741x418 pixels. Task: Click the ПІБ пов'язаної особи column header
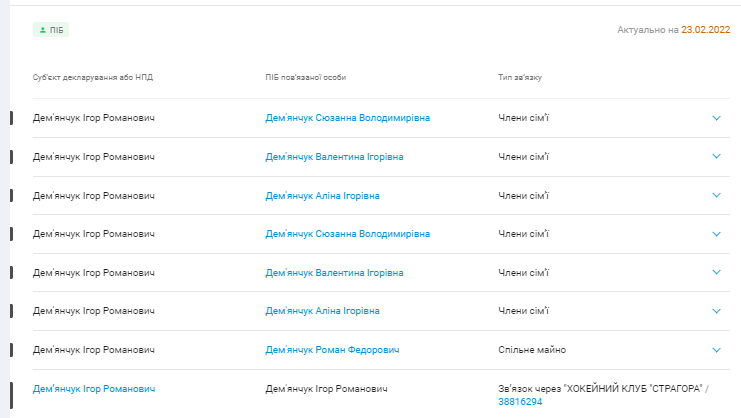306,77
